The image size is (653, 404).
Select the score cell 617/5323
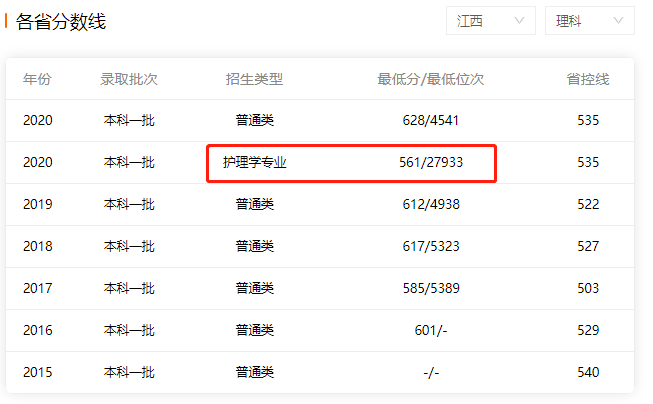(x=431, y=246)
